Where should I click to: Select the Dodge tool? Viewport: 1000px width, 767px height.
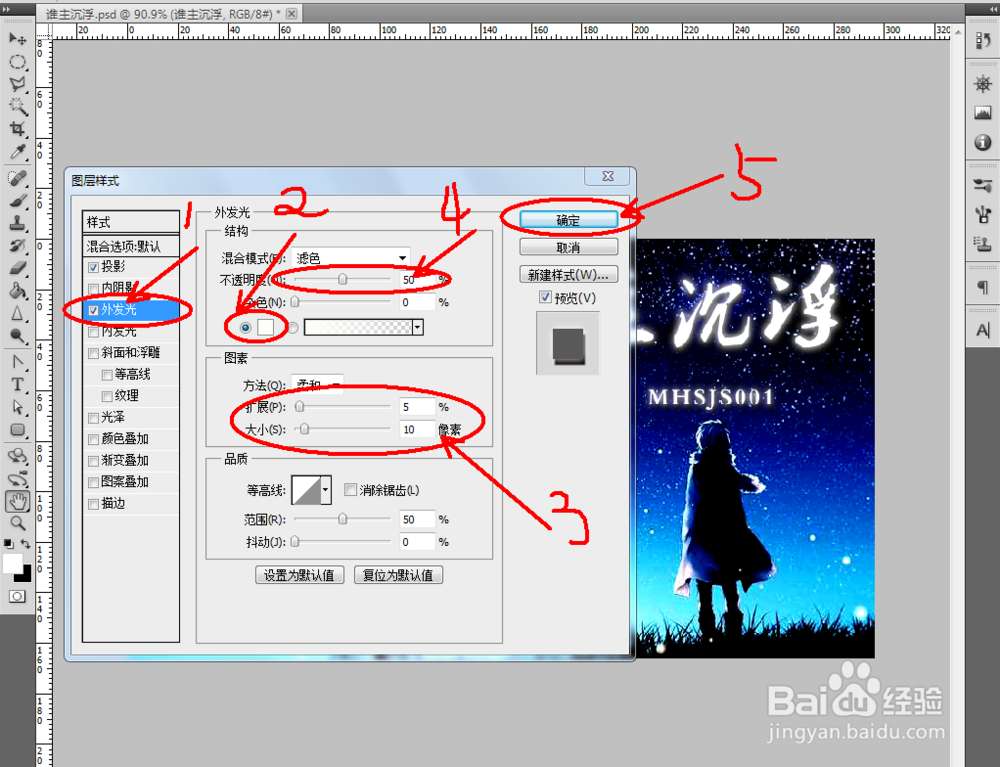coord(17,336)
